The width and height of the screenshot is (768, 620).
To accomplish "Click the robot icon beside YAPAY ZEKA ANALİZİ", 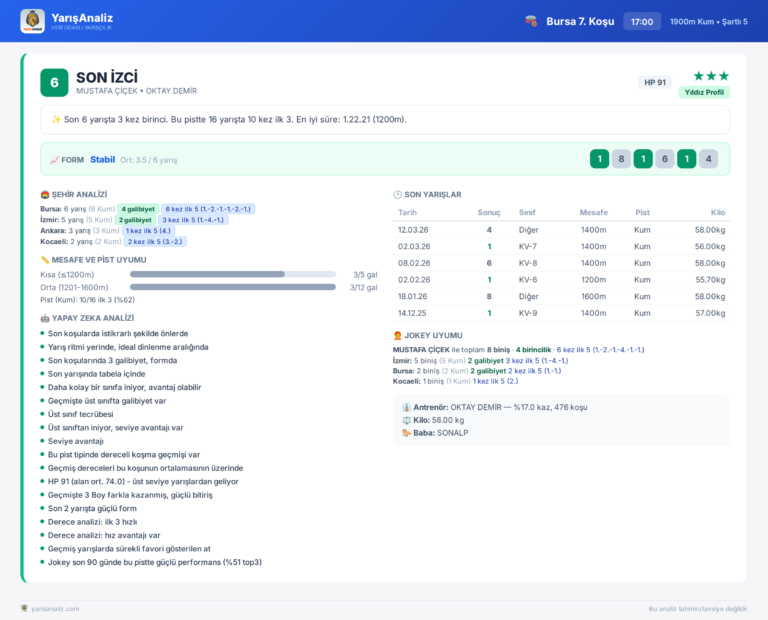I will (45, 318).
